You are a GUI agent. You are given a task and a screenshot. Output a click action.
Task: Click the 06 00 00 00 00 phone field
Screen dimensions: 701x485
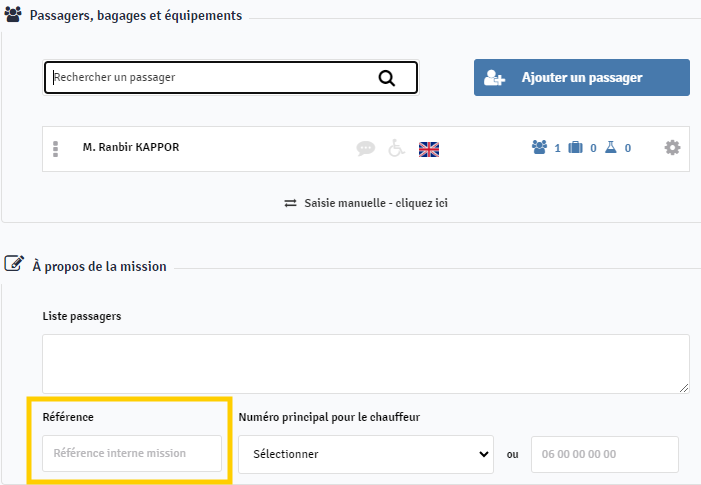(604, 454)
